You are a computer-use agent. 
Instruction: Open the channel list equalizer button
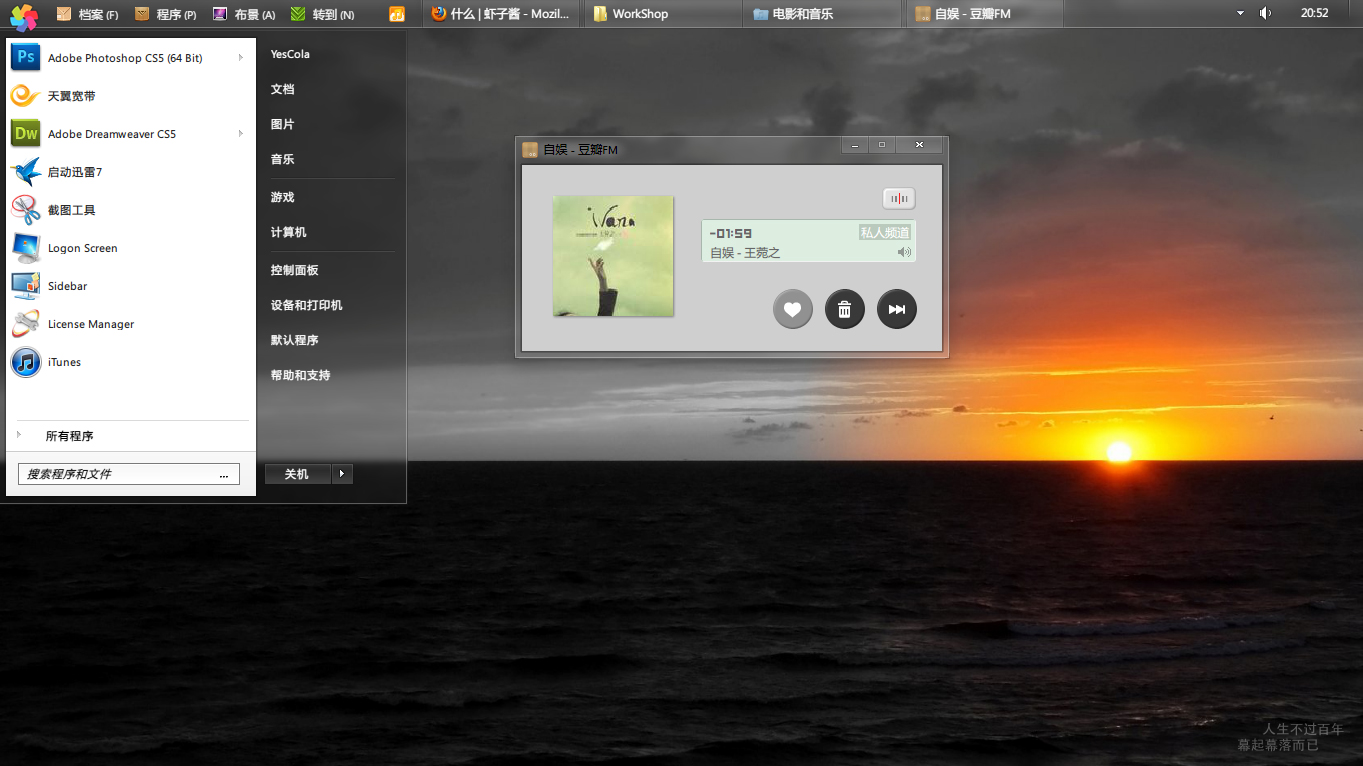pyautogui.click(x=899, y=199)
